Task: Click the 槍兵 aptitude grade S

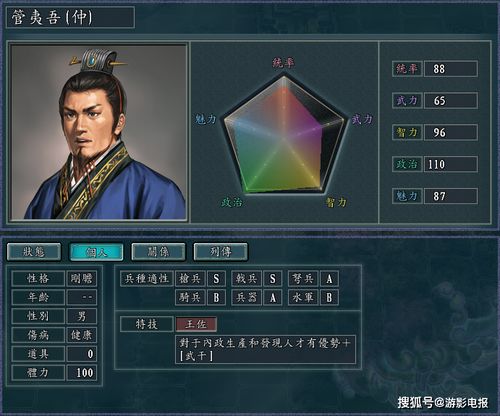Action: point(216,278)
